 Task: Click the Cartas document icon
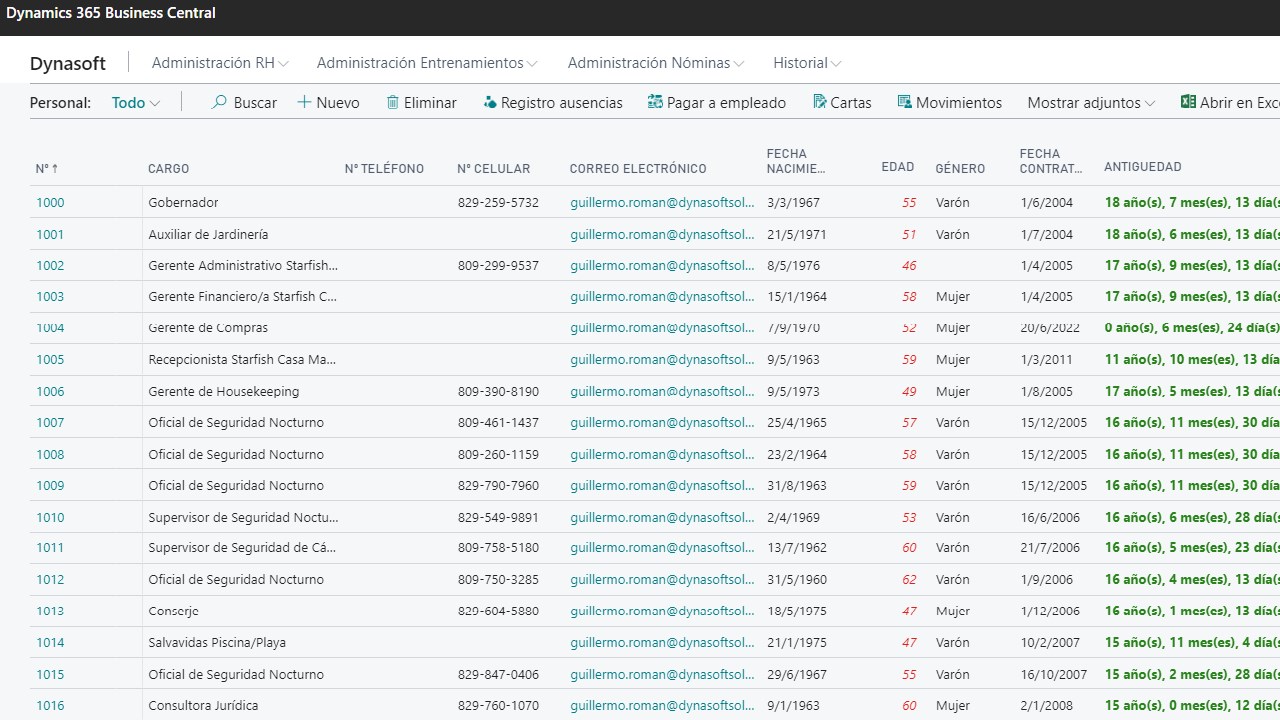[820, 102]
